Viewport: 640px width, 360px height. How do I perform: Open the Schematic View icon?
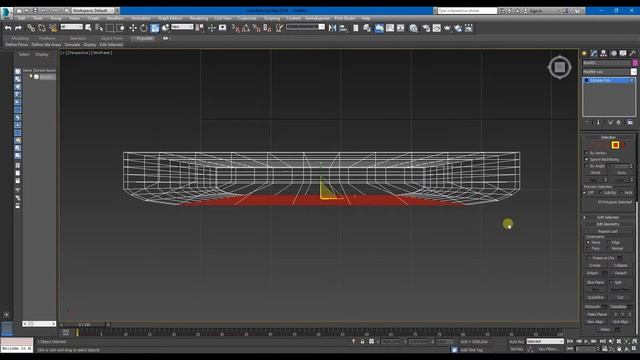point(400,28)
